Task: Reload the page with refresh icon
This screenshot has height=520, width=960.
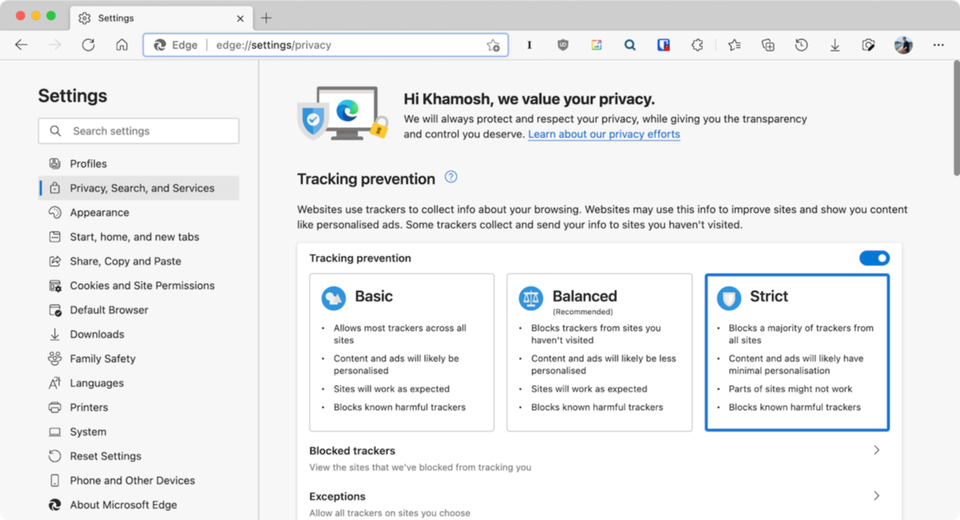Action: [x=88, y=45]
